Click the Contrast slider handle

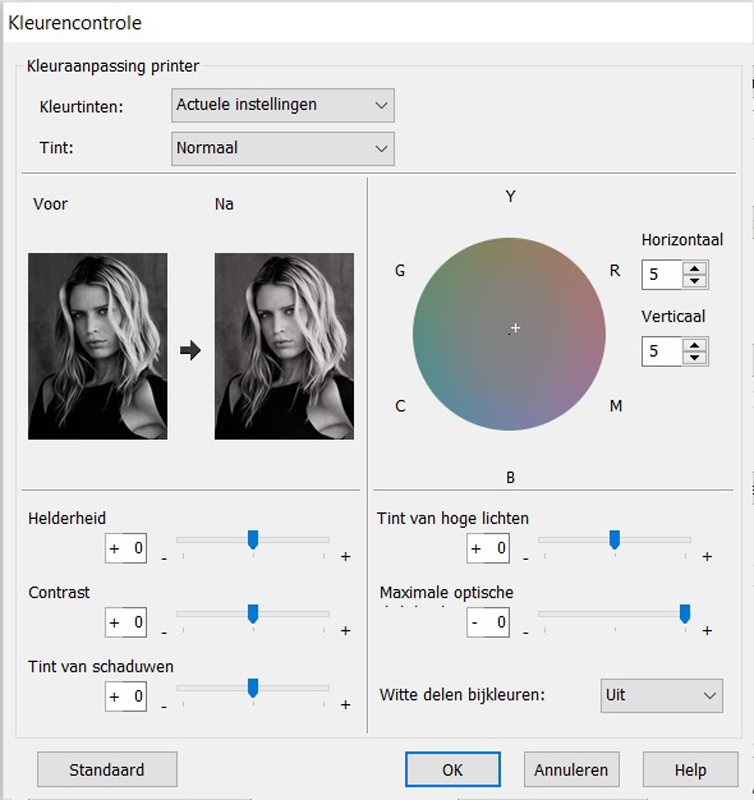pyautogui.click(x=253, y=614)
